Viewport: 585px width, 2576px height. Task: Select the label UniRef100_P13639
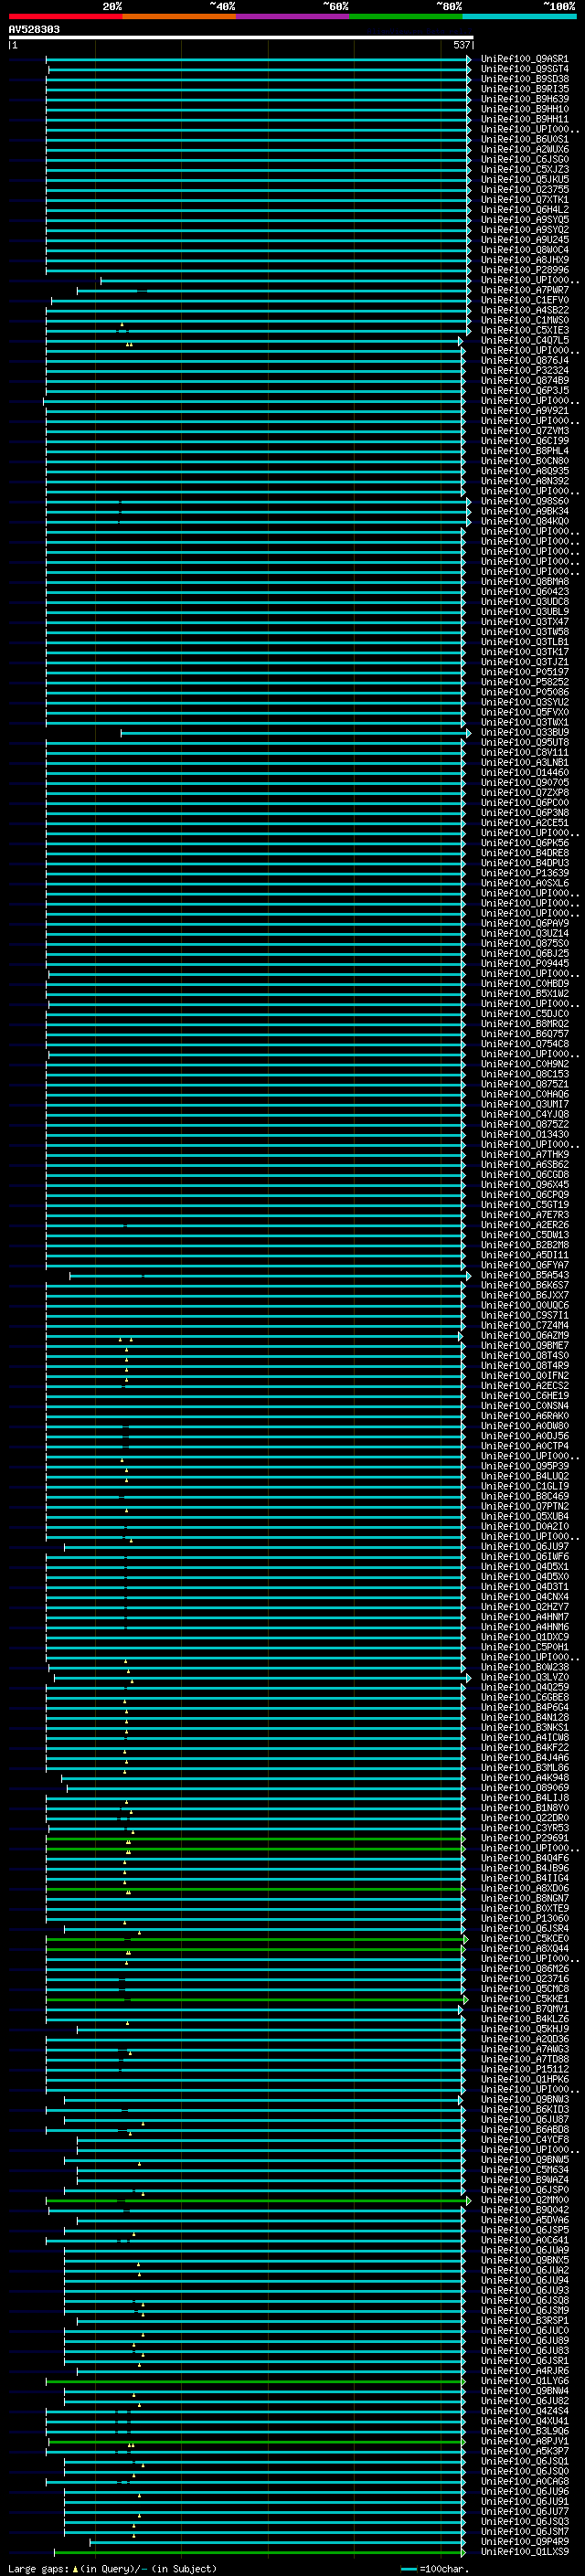tap(525, 873)
